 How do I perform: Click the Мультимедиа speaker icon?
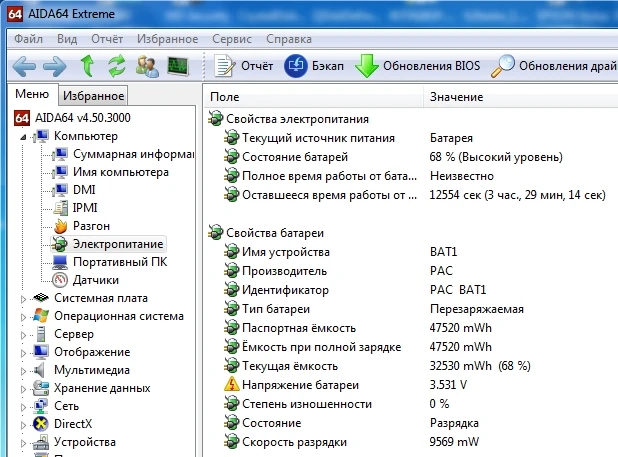(x=39, y=370)
